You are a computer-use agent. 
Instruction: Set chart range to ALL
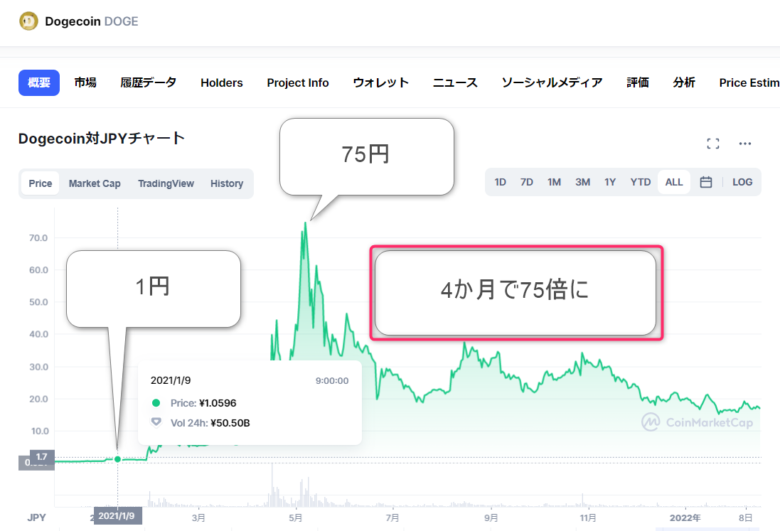pyautogui.click(x=674, y=182)
